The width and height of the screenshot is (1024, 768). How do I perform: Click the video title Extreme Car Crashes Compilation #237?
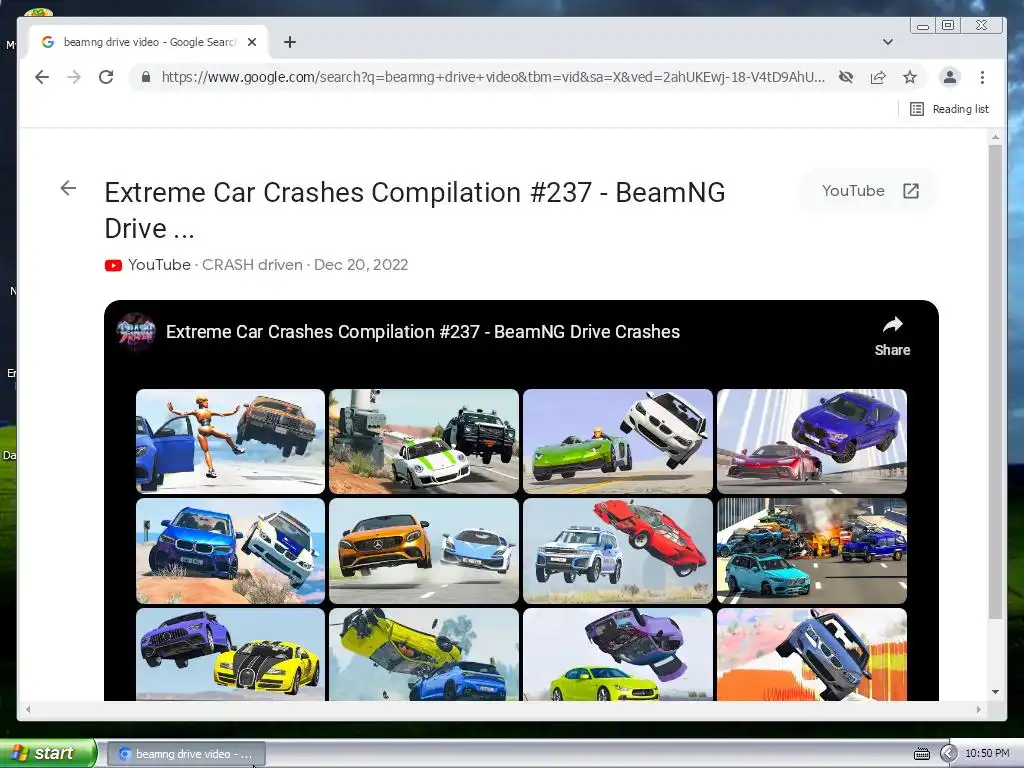pyautogui.click(x=415, y=210)
